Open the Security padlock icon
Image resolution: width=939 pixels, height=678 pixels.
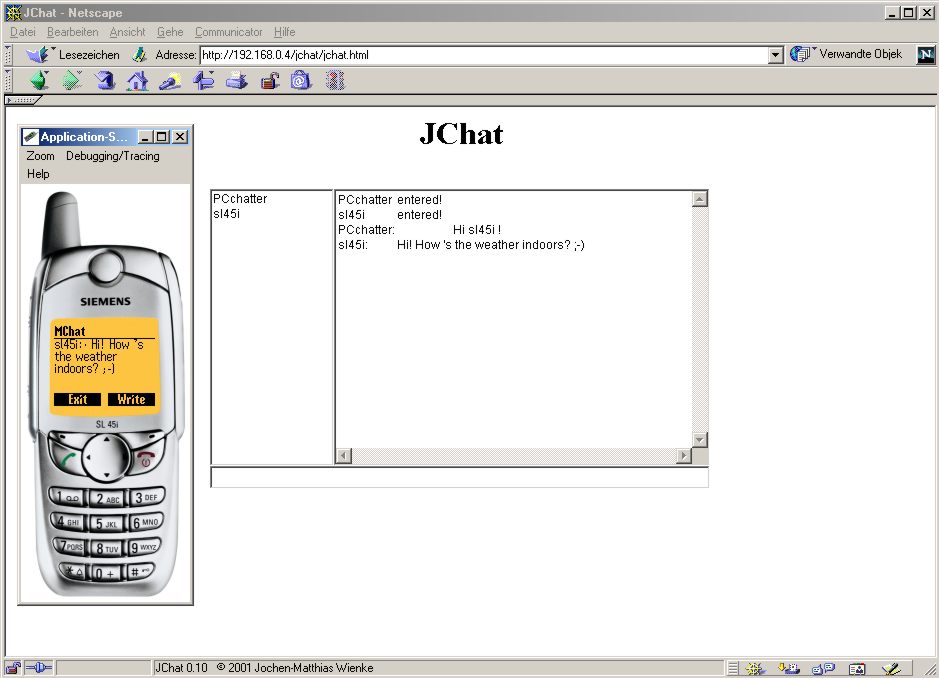pos(269,81)
